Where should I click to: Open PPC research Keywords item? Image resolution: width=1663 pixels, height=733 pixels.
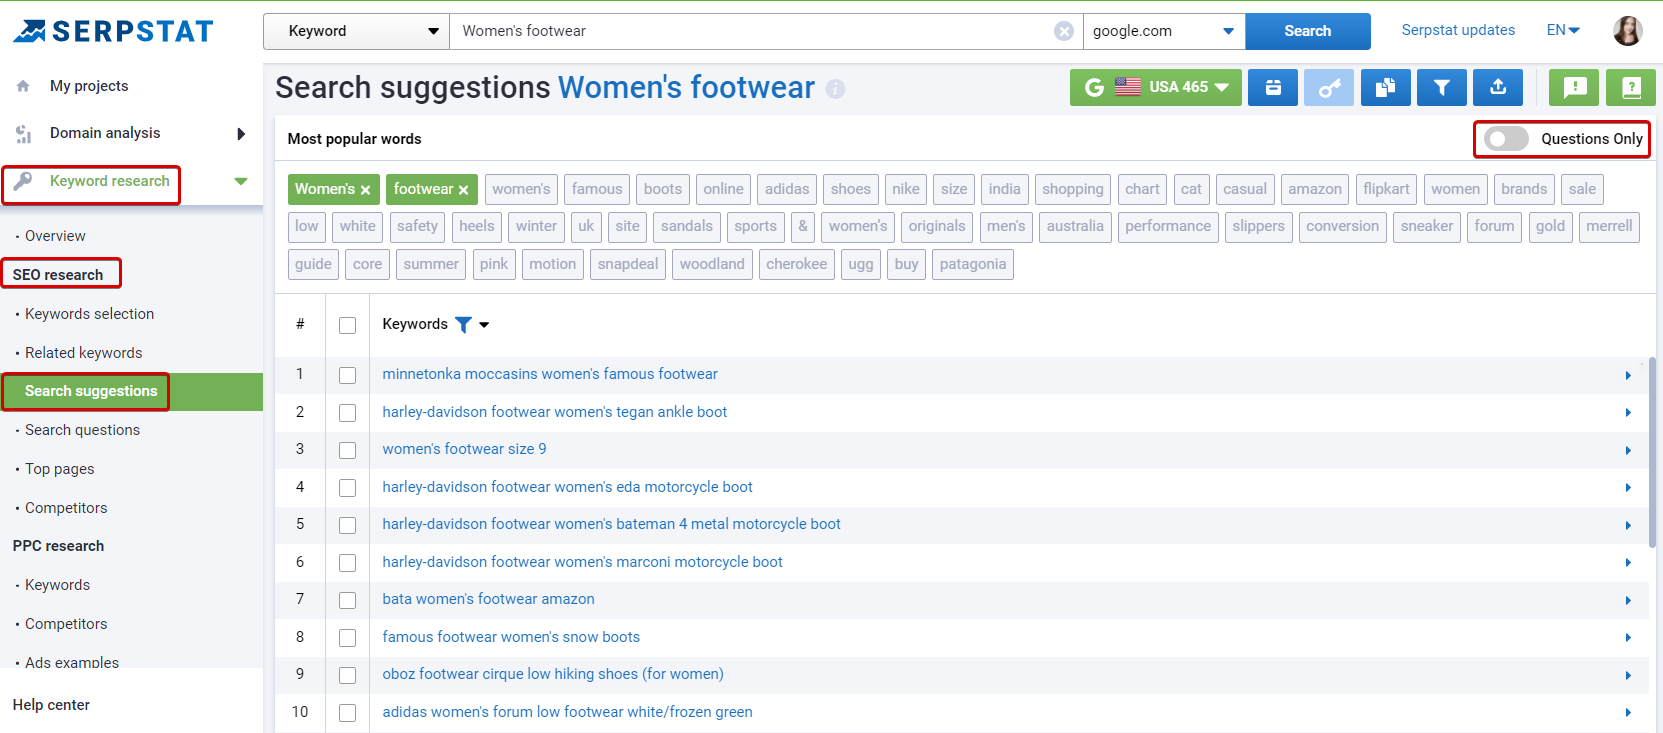point(57,585)
